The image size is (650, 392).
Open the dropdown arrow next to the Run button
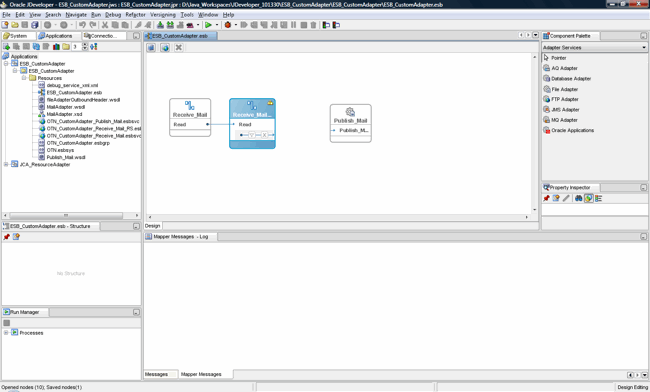217,25
